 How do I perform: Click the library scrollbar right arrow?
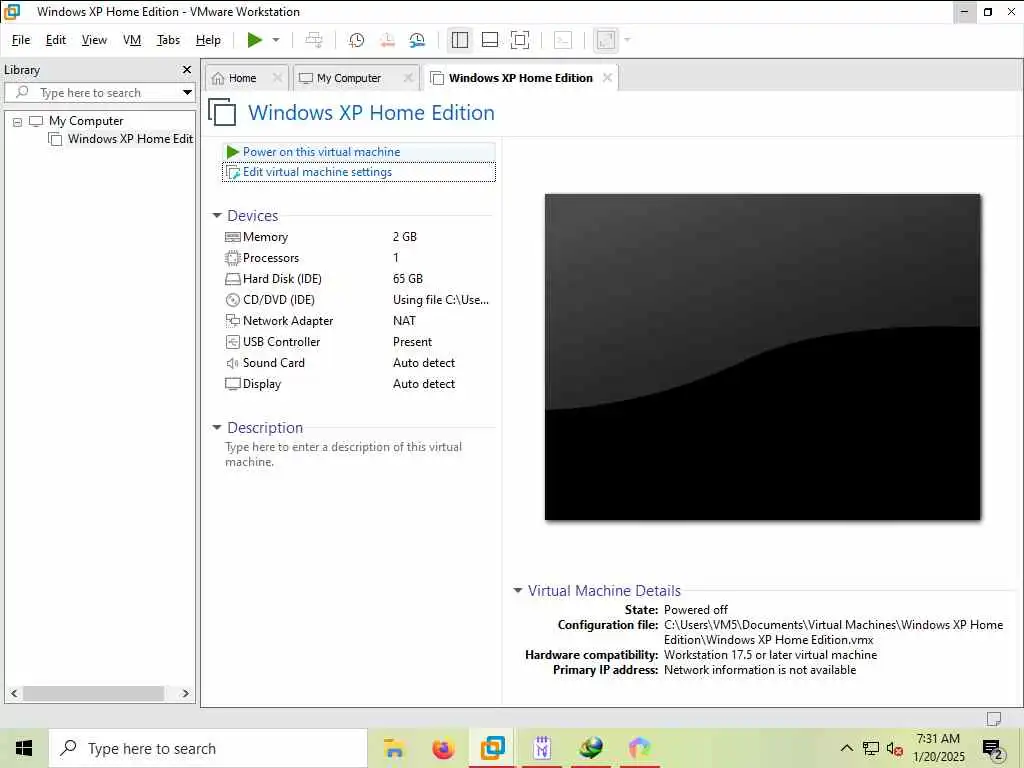[185, 694]
